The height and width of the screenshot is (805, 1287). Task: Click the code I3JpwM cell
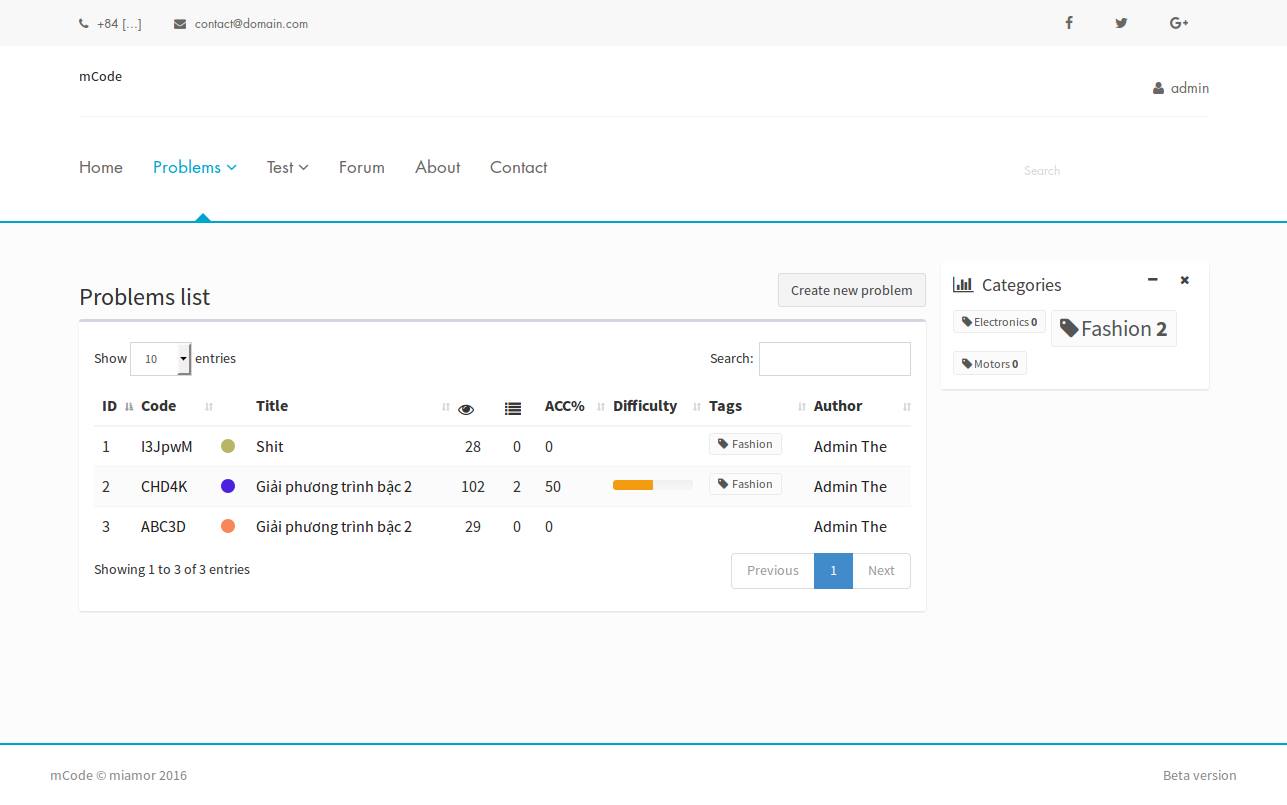point(166,447)
